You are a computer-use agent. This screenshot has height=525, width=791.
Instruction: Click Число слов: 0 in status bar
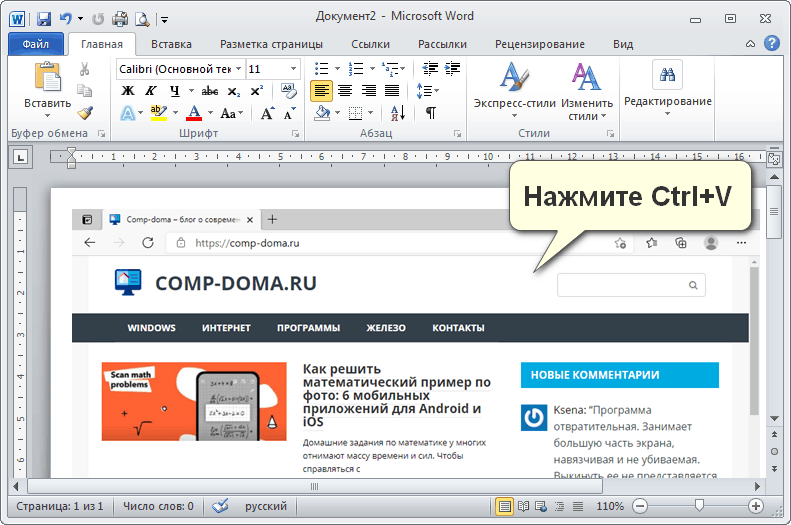click(x=158, y=506)
